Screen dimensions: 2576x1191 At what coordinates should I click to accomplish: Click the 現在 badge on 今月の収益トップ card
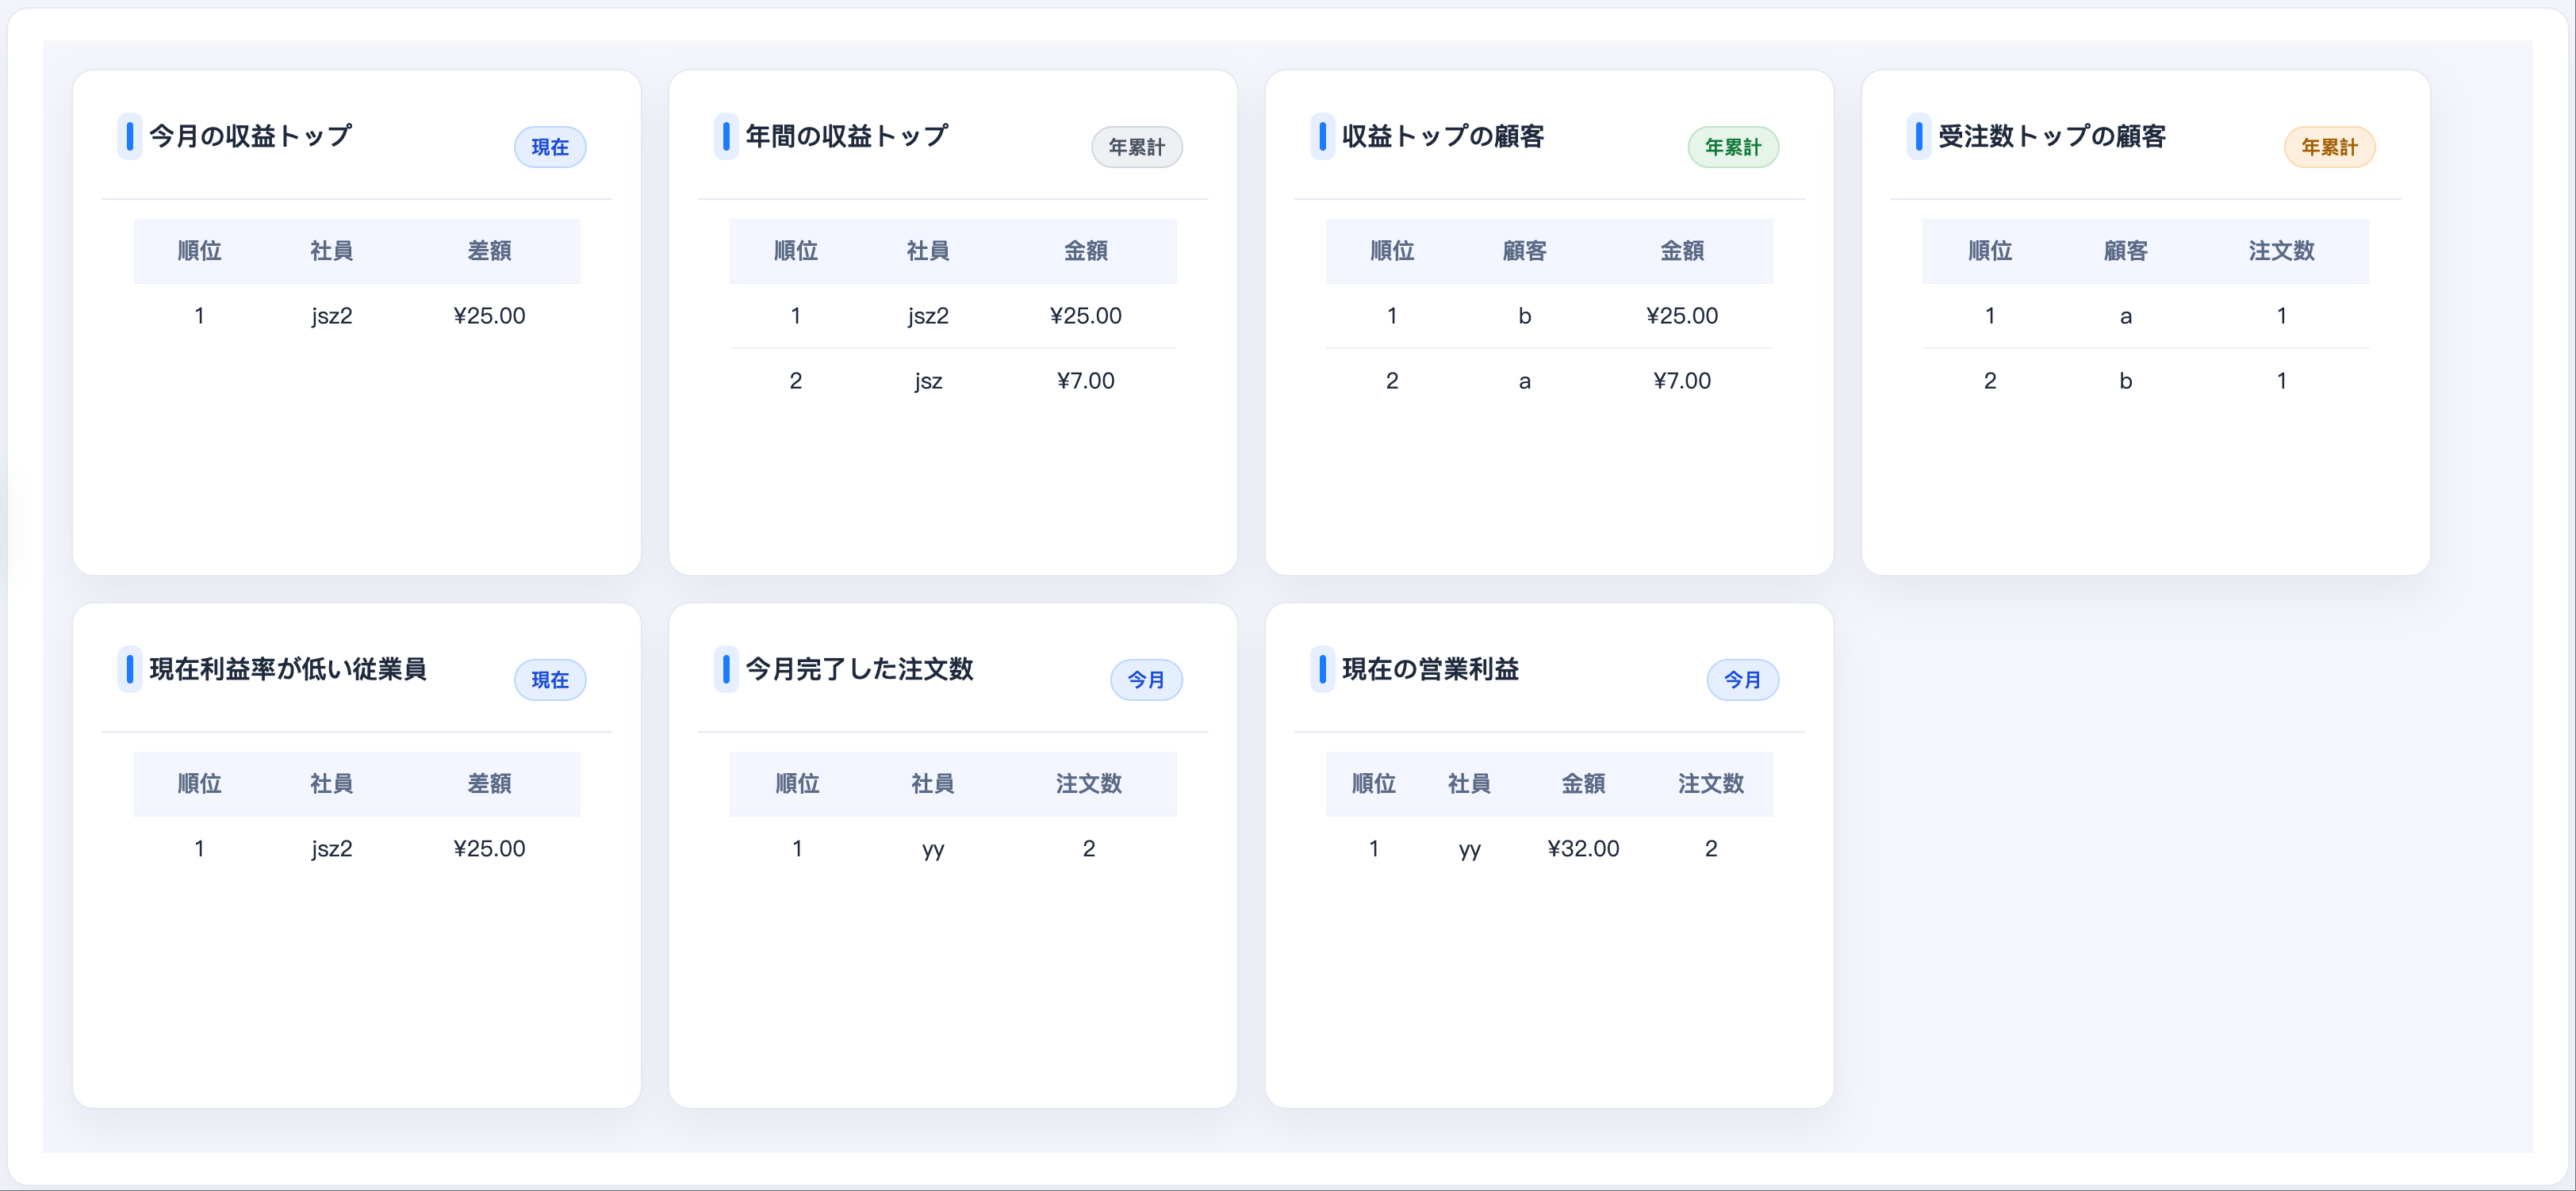click(x=550, y=147)
